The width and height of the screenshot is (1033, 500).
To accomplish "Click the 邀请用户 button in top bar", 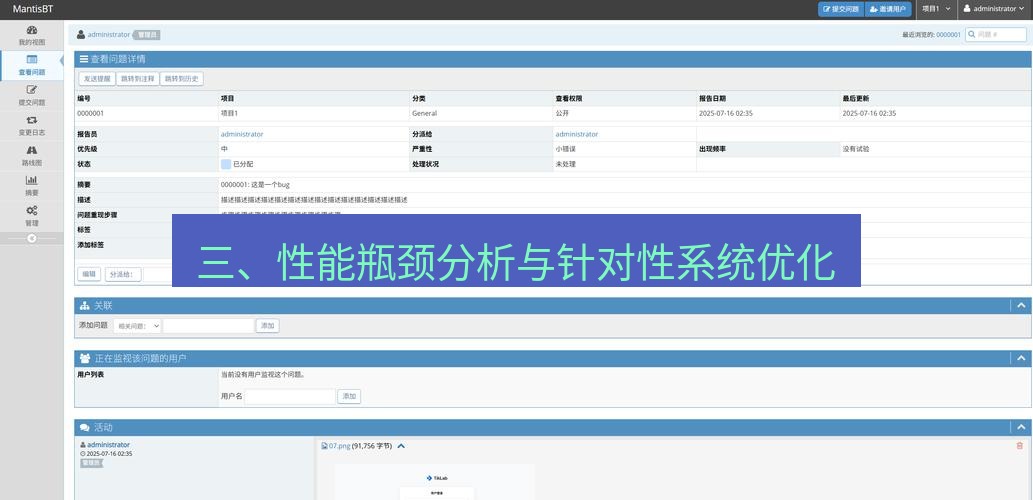I will (887, 9).
